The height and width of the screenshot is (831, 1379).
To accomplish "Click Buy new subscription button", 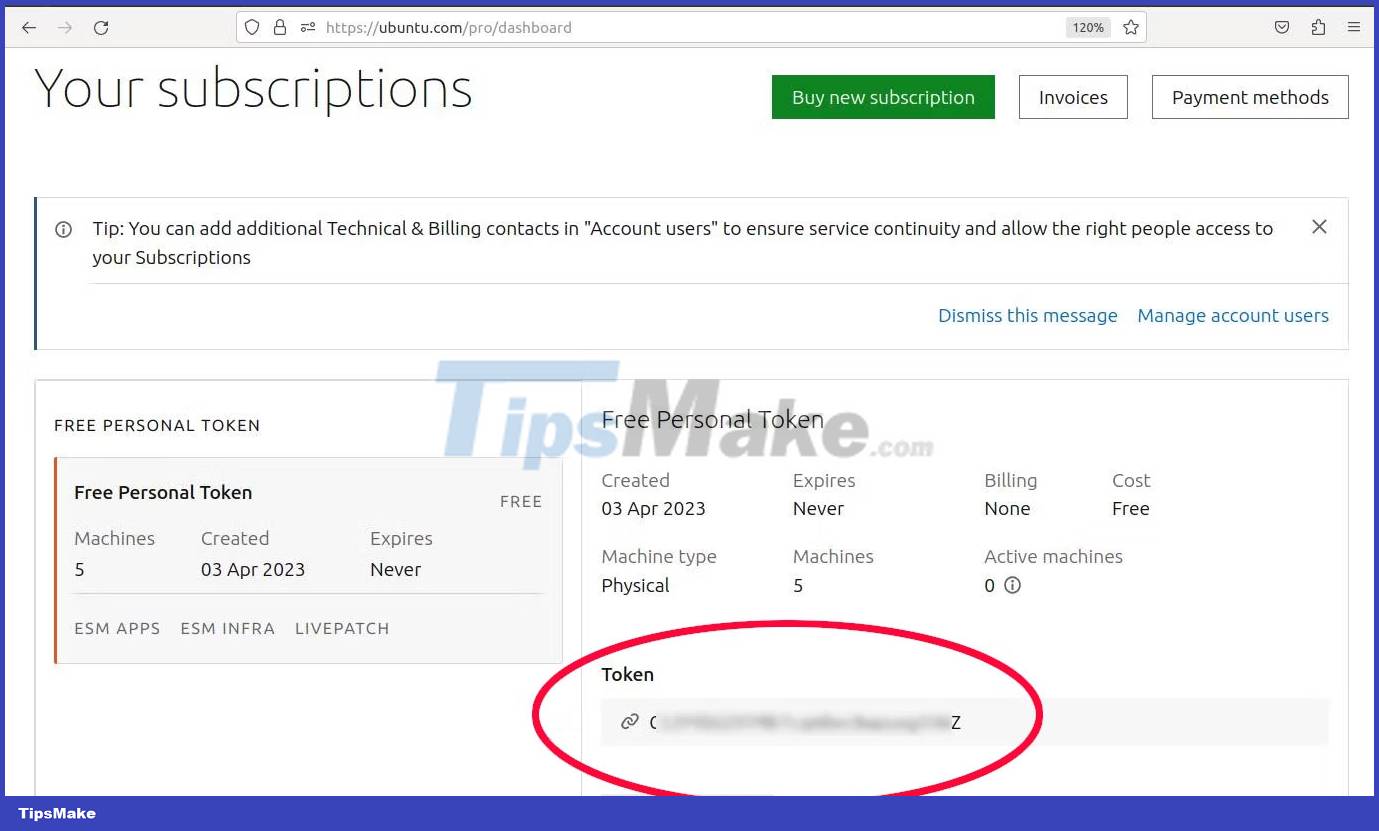I will click(x=883, y=98).
